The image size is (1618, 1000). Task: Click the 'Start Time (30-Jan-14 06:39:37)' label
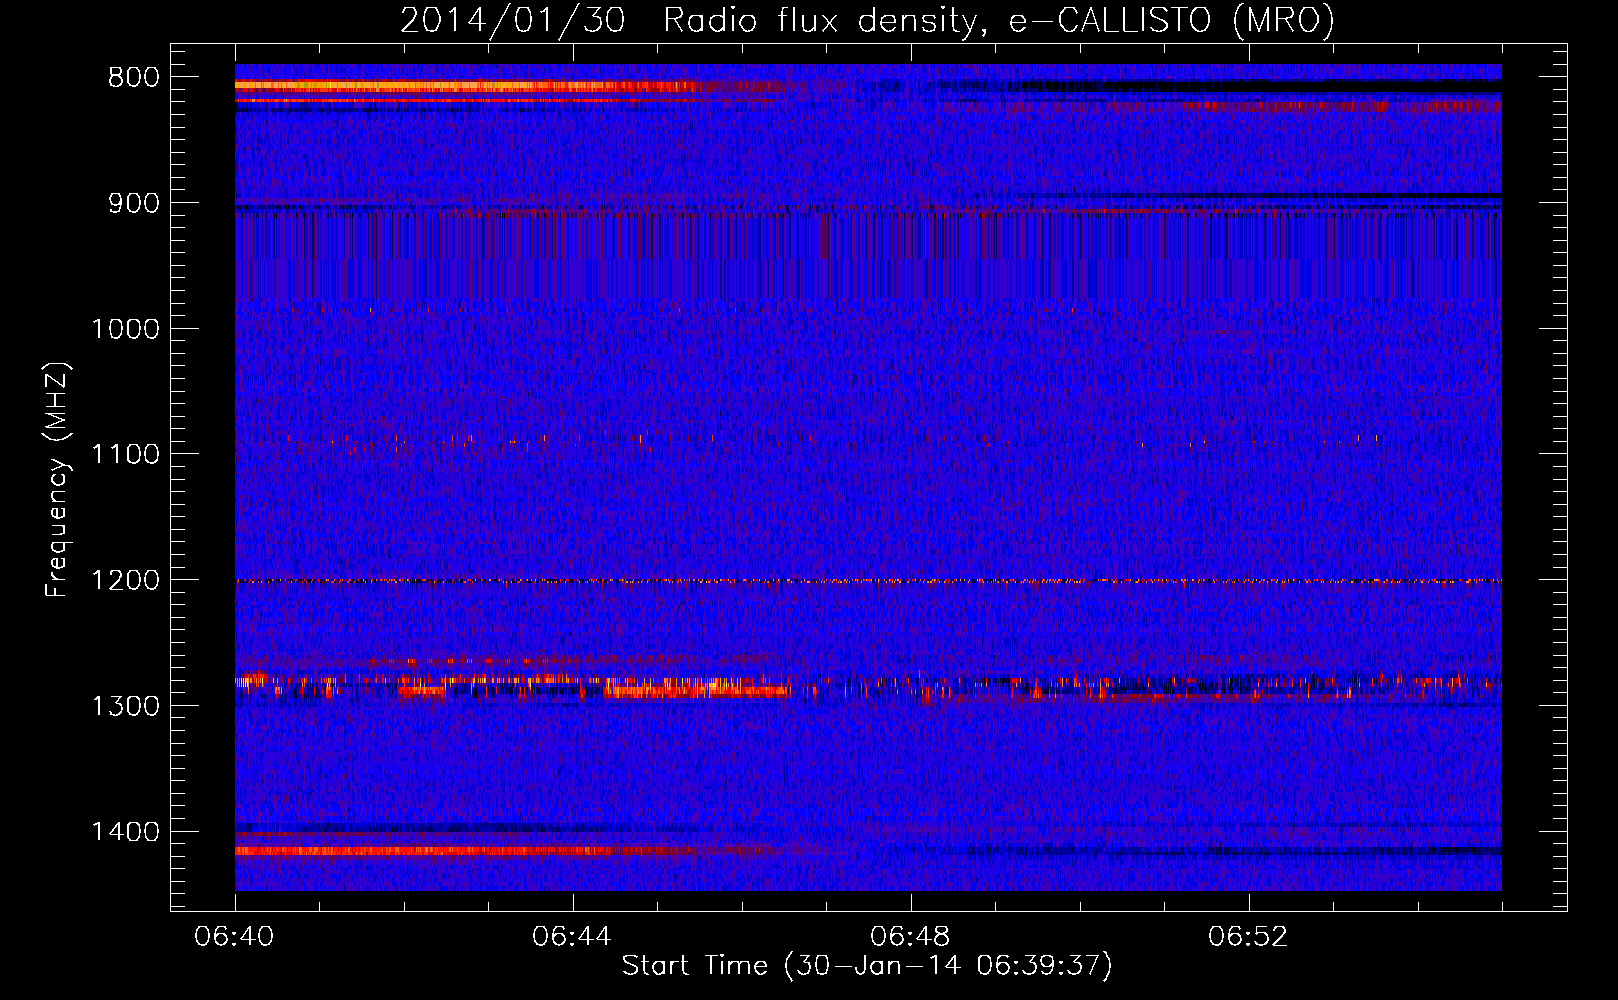pos(867,966)
